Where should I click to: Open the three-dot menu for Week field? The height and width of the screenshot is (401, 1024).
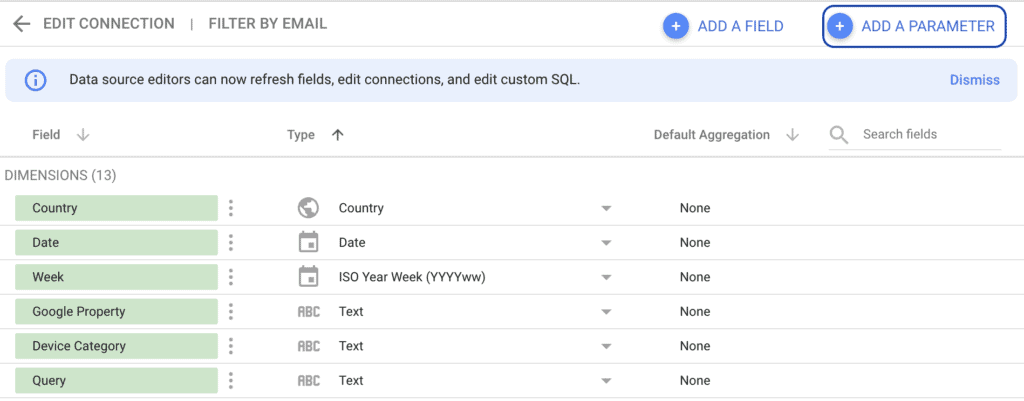(231, 277)
